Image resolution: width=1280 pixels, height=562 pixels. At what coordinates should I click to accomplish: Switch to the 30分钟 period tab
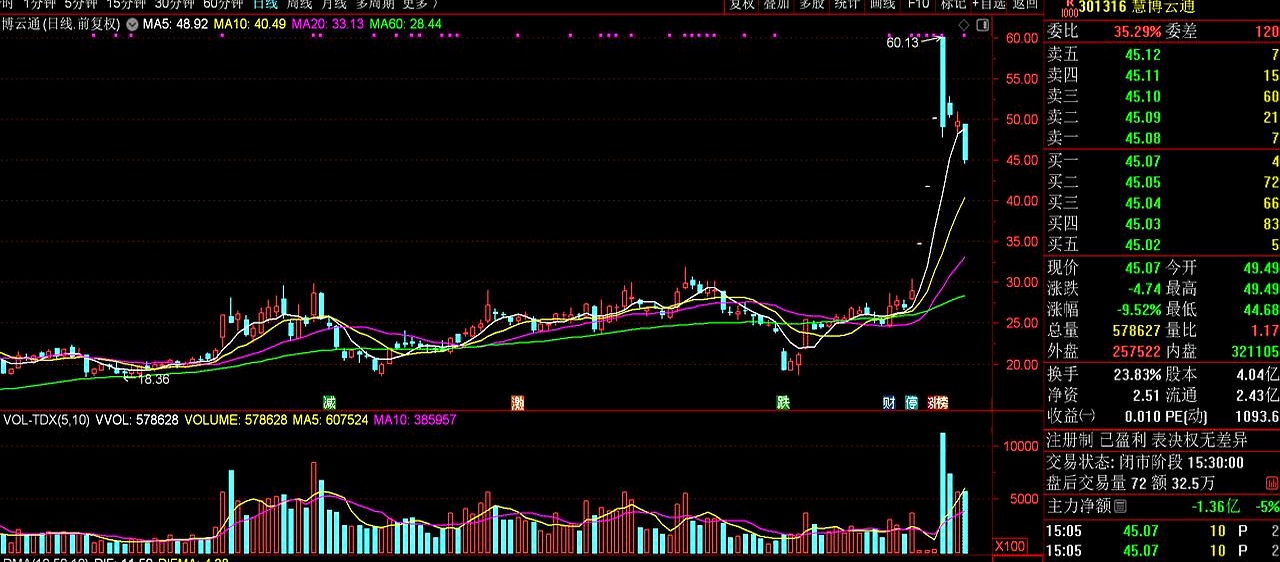(x=175, y=4)
